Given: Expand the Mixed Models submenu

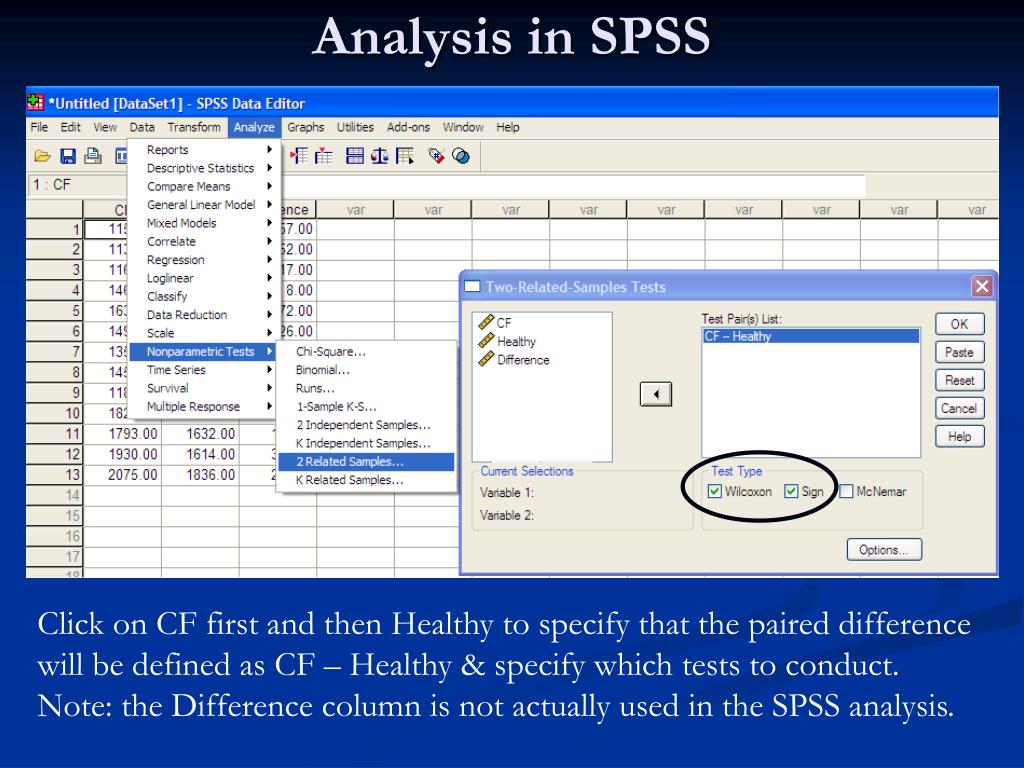Looking at the screenshot, I should (204, 223).
